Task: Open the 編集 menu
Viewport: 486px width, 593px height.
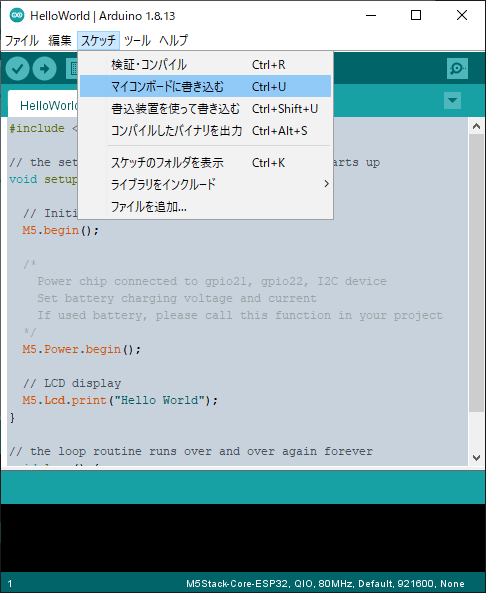Action: pos(60,40)
